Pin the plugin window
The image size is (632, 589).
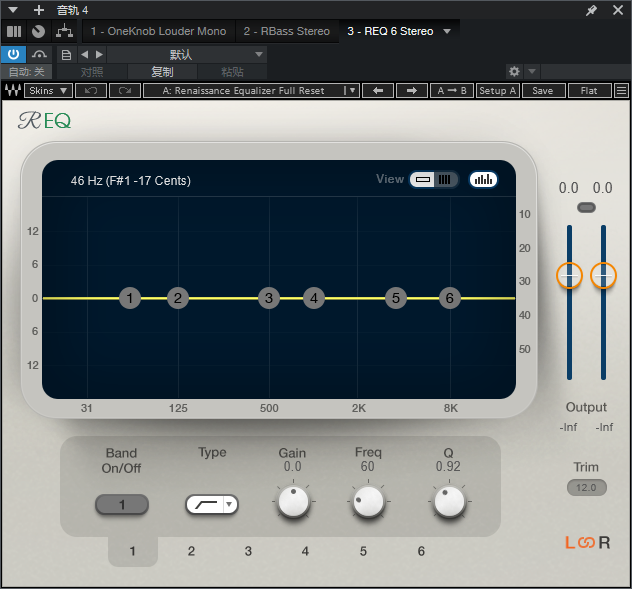click(x=591, y=10)
